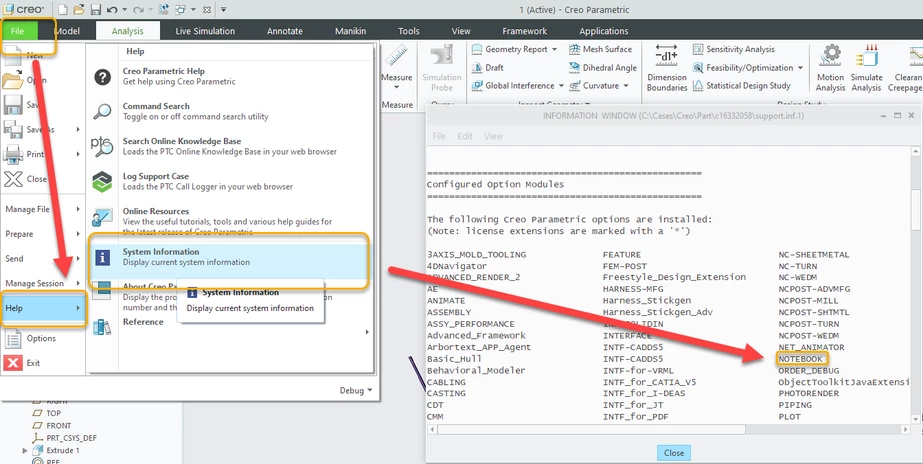This screenshot has width=923, height=464.
Task: Select Command Search entry
Action: coord(230,111)
